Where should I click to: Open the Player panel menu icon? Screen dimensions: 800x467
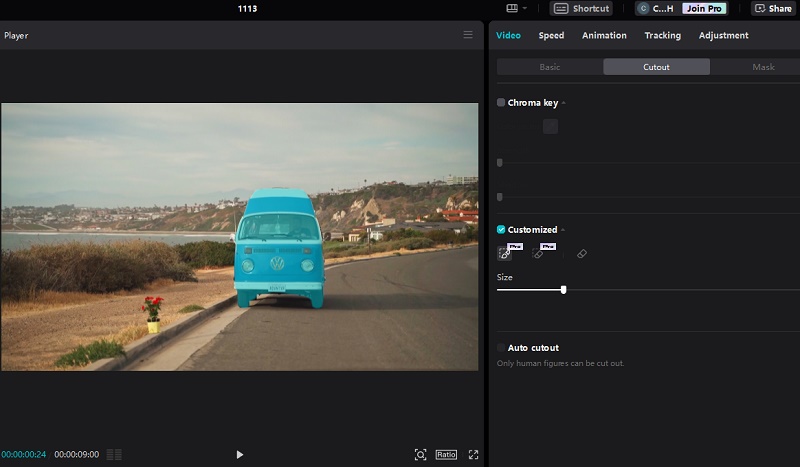[468, 35]
